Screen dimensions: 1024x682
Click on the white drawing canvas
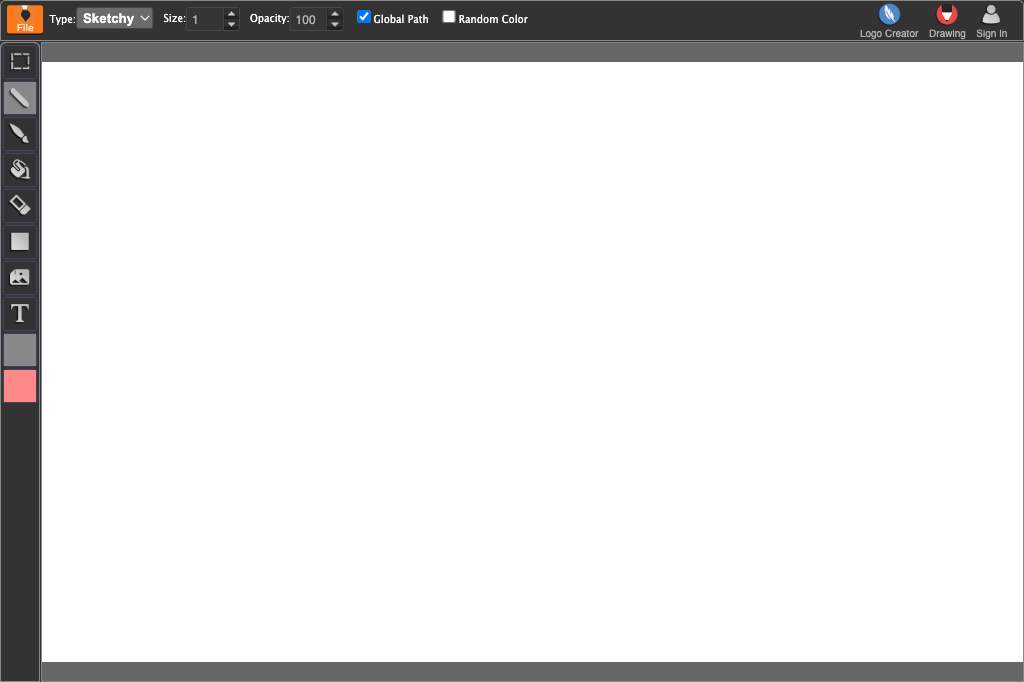point(532,362)
